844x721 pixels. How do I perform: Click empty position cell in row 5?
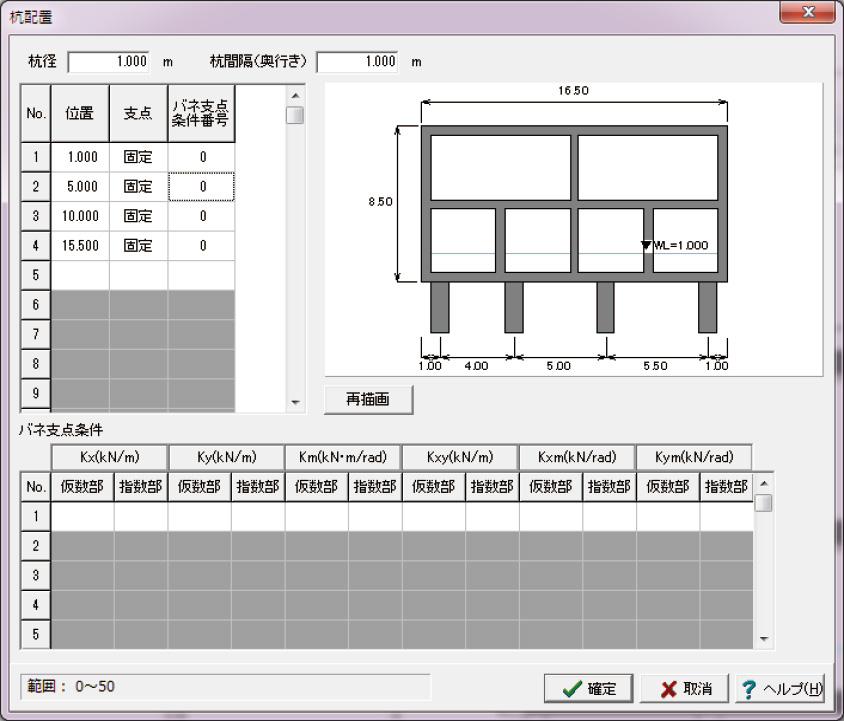80,275
